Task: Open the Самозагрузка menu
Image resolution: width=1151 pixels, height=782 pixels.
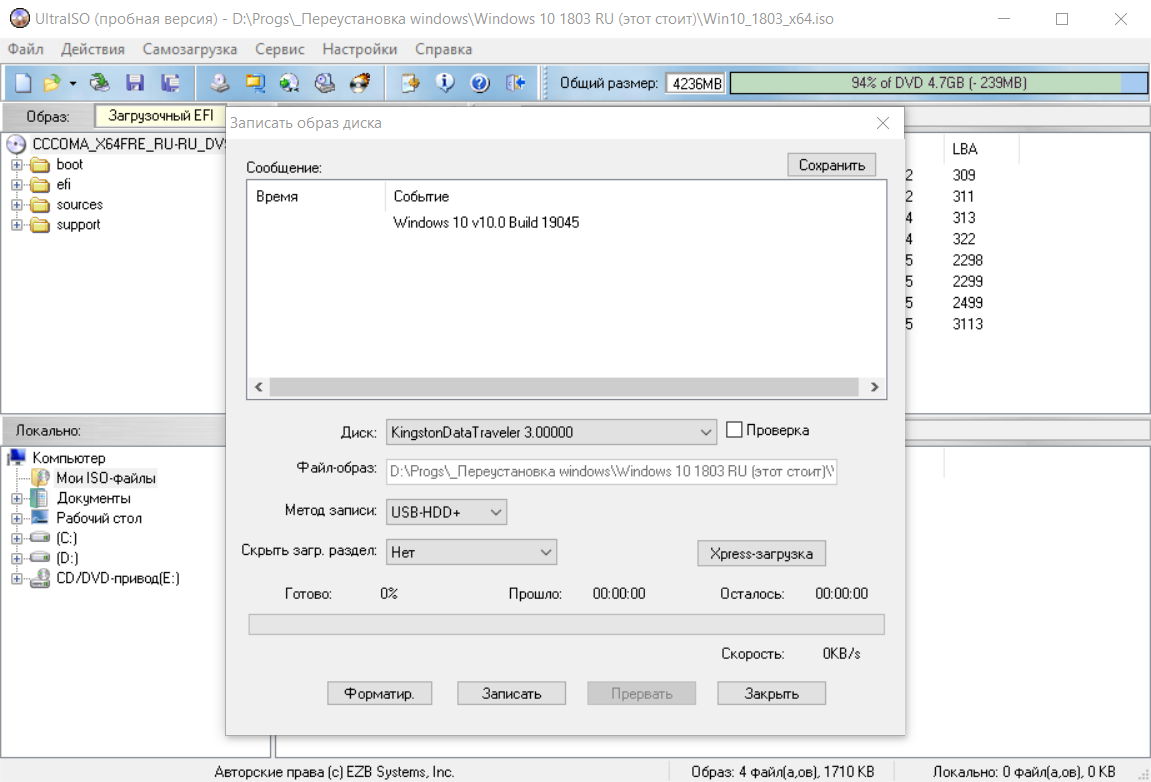Action: (x=189, y=49)
